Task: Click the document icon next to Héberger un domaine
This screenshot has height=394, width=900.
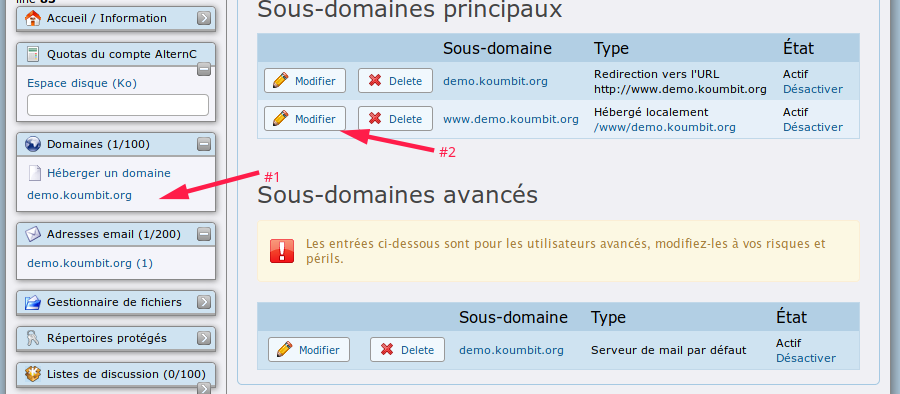Action: point(35,173)
